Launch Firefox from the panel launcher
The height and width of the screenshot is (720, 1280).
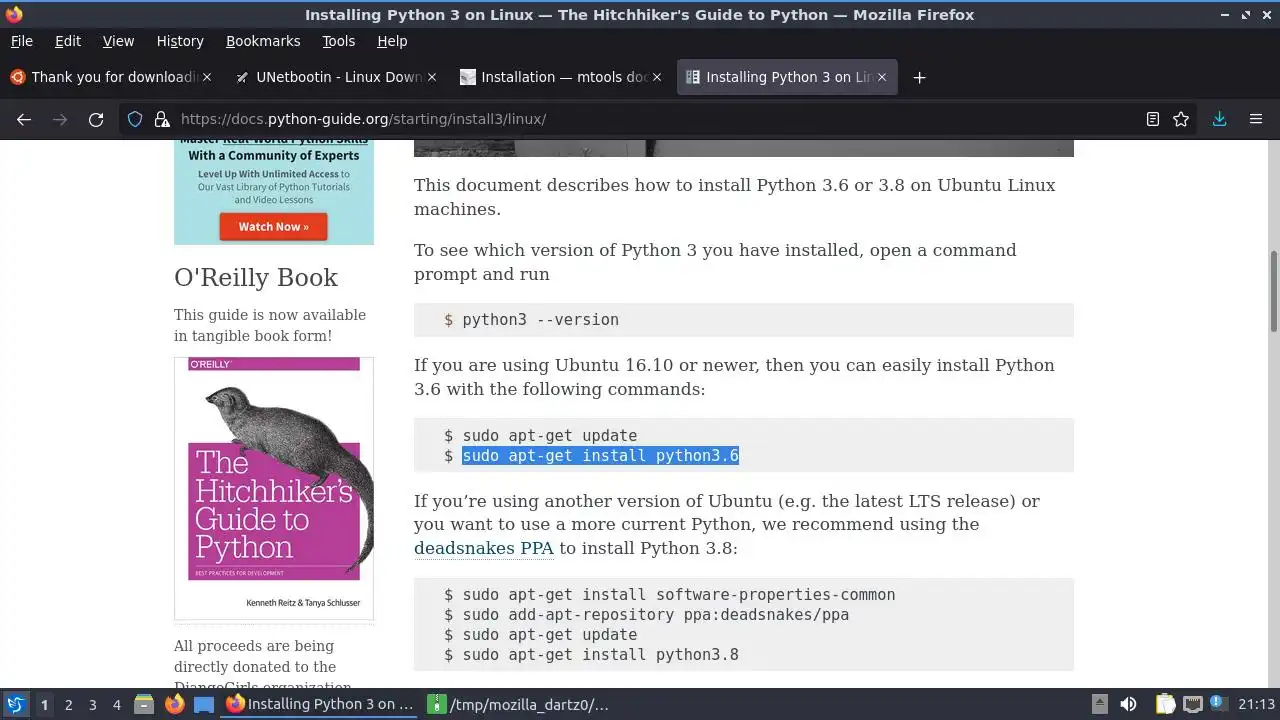[x=174, y=704]
